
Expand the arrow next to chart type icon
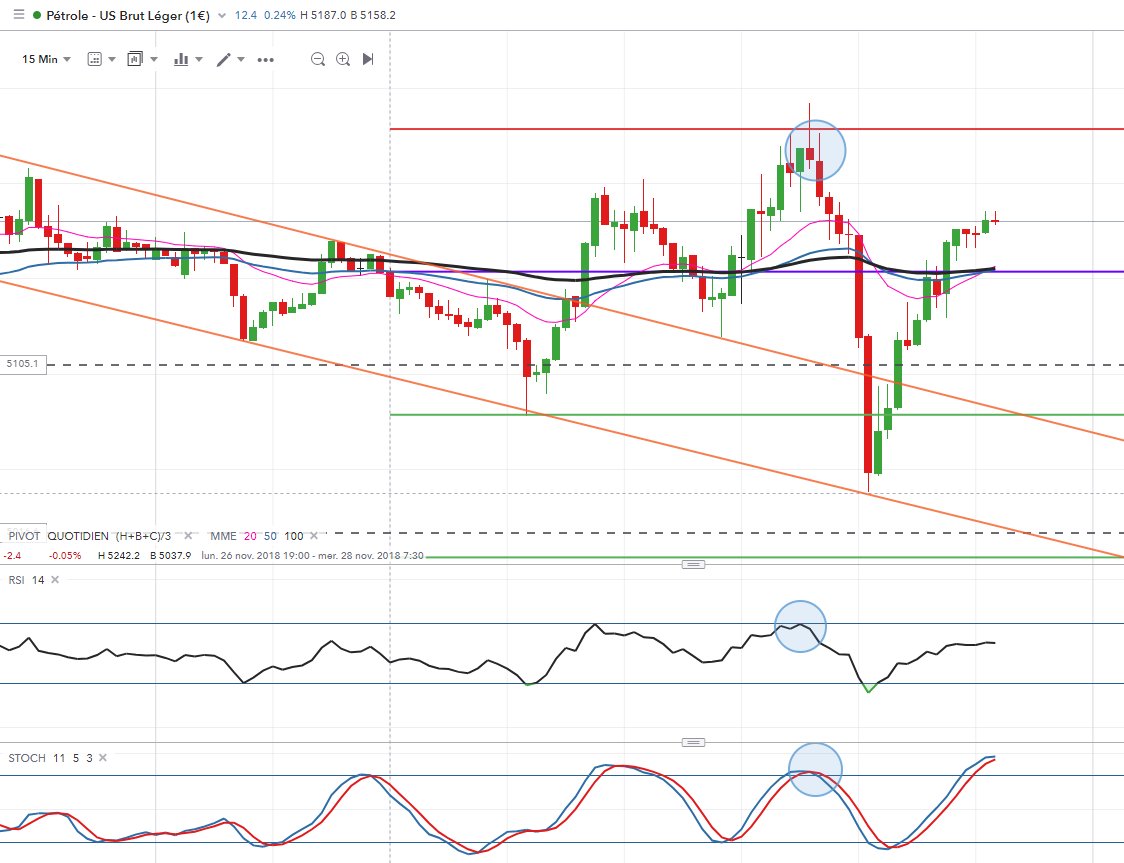coord(199,59)
